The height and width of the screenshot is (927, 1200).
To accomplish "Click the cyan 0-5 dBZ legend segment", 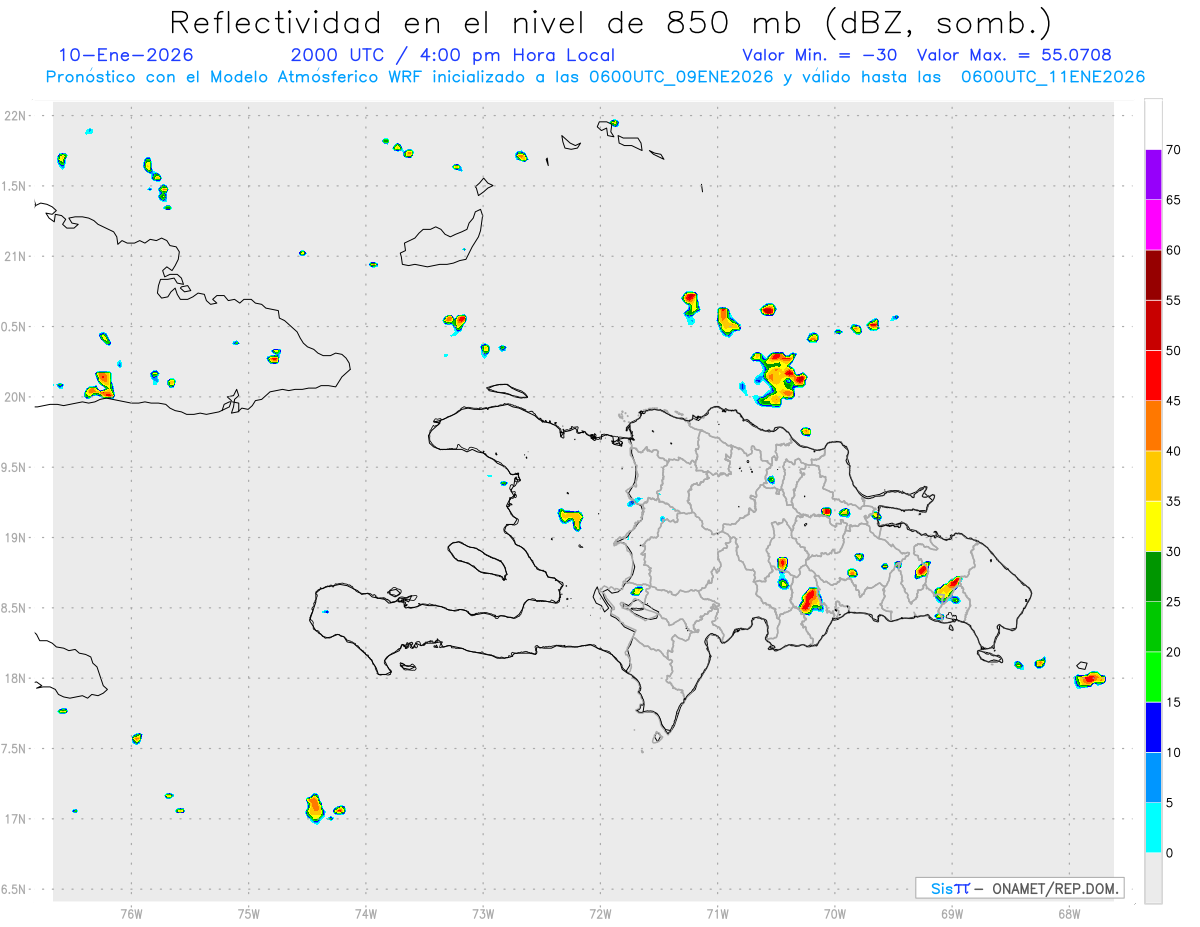I will (1154, 828).
